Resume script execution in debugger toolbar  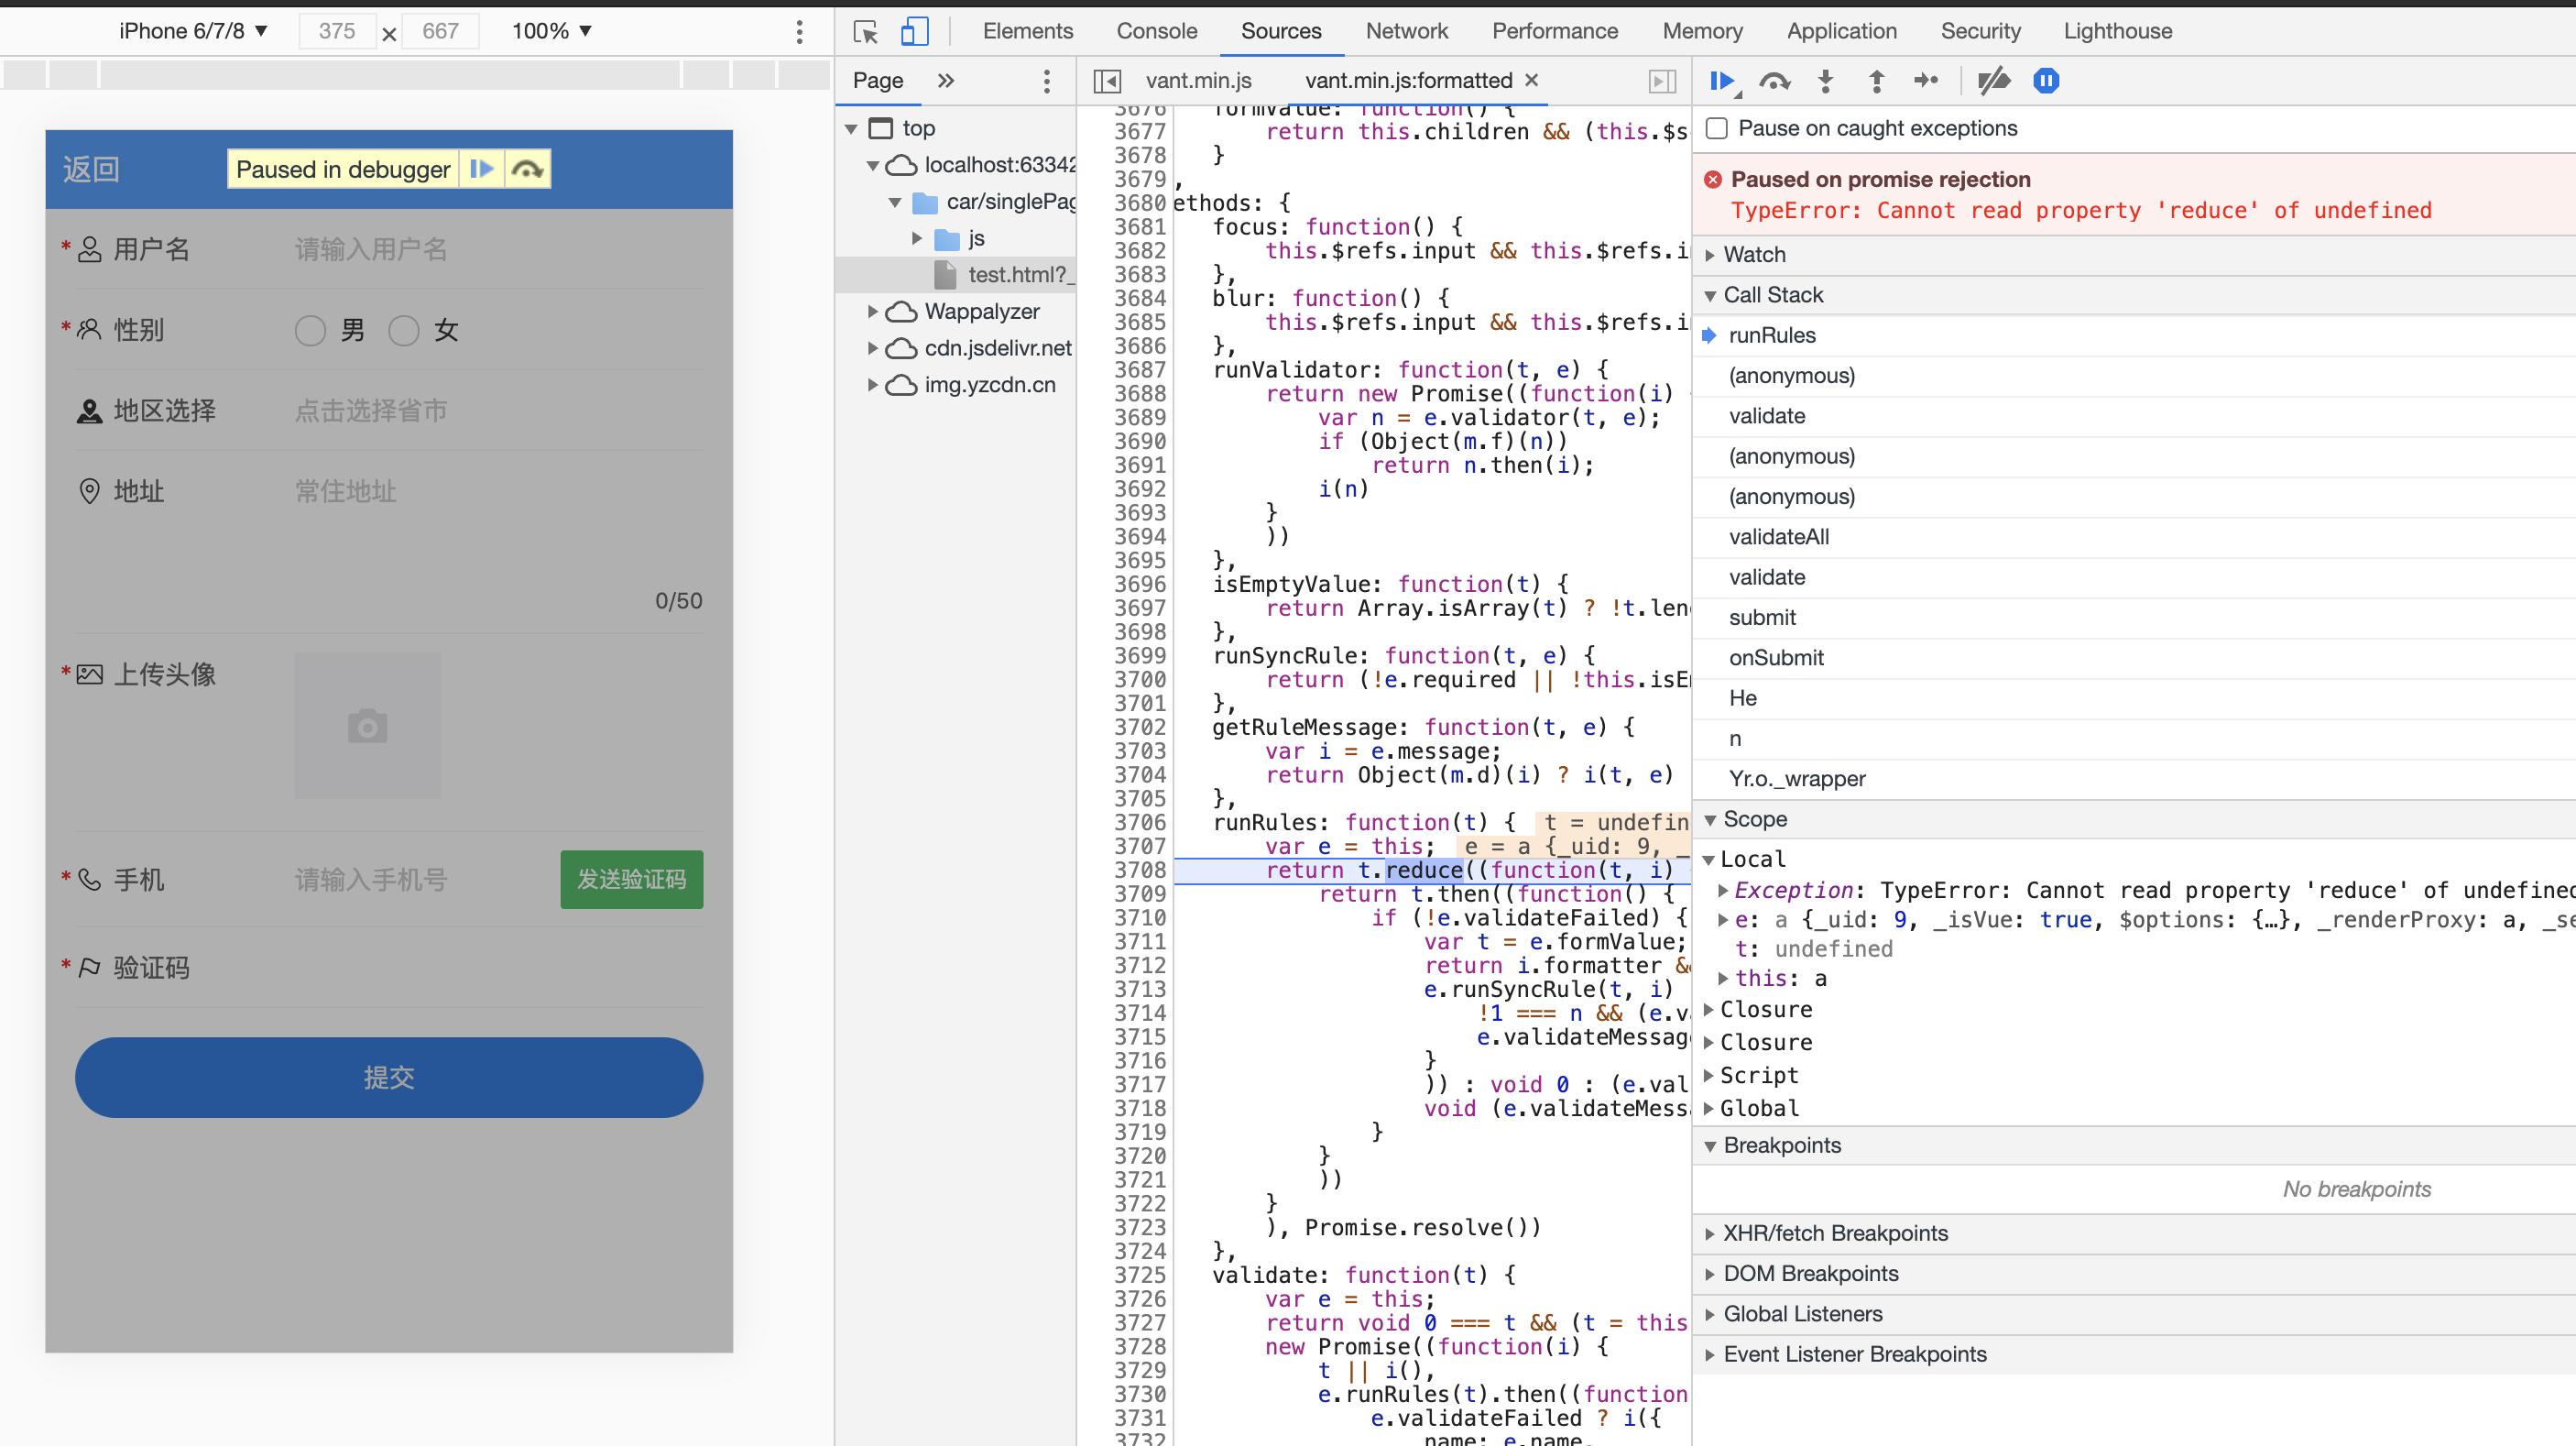(1721, 81)
